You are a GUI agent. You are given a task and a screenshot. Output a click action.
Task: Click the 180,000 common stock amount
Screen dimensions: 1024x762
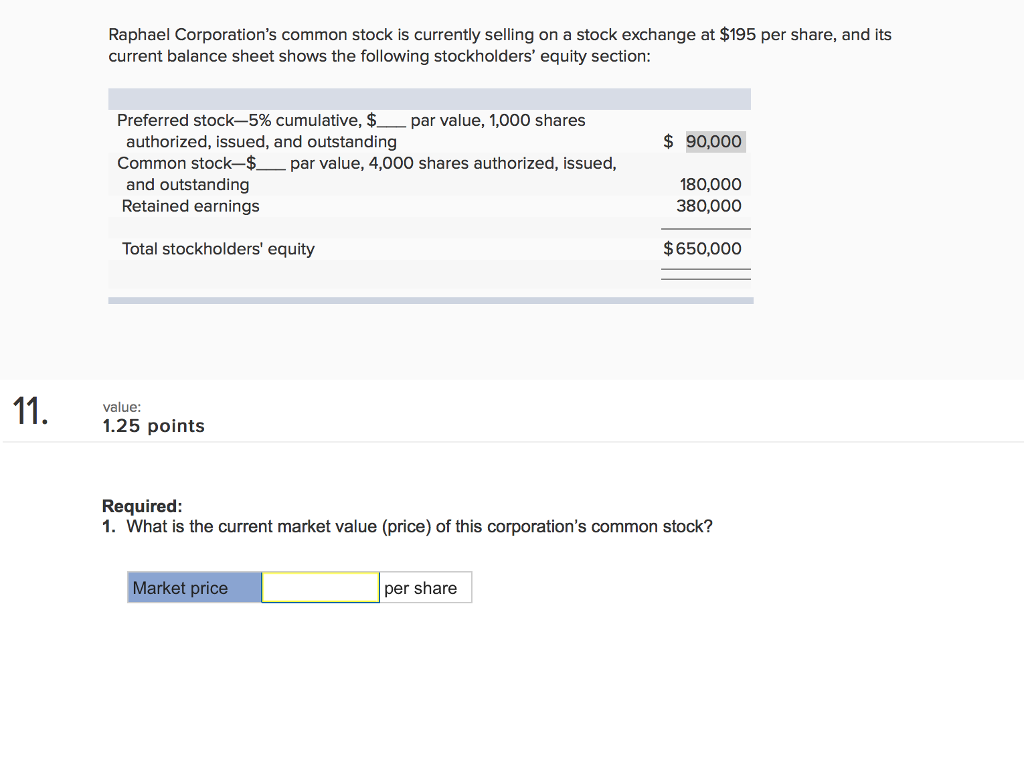711,185
